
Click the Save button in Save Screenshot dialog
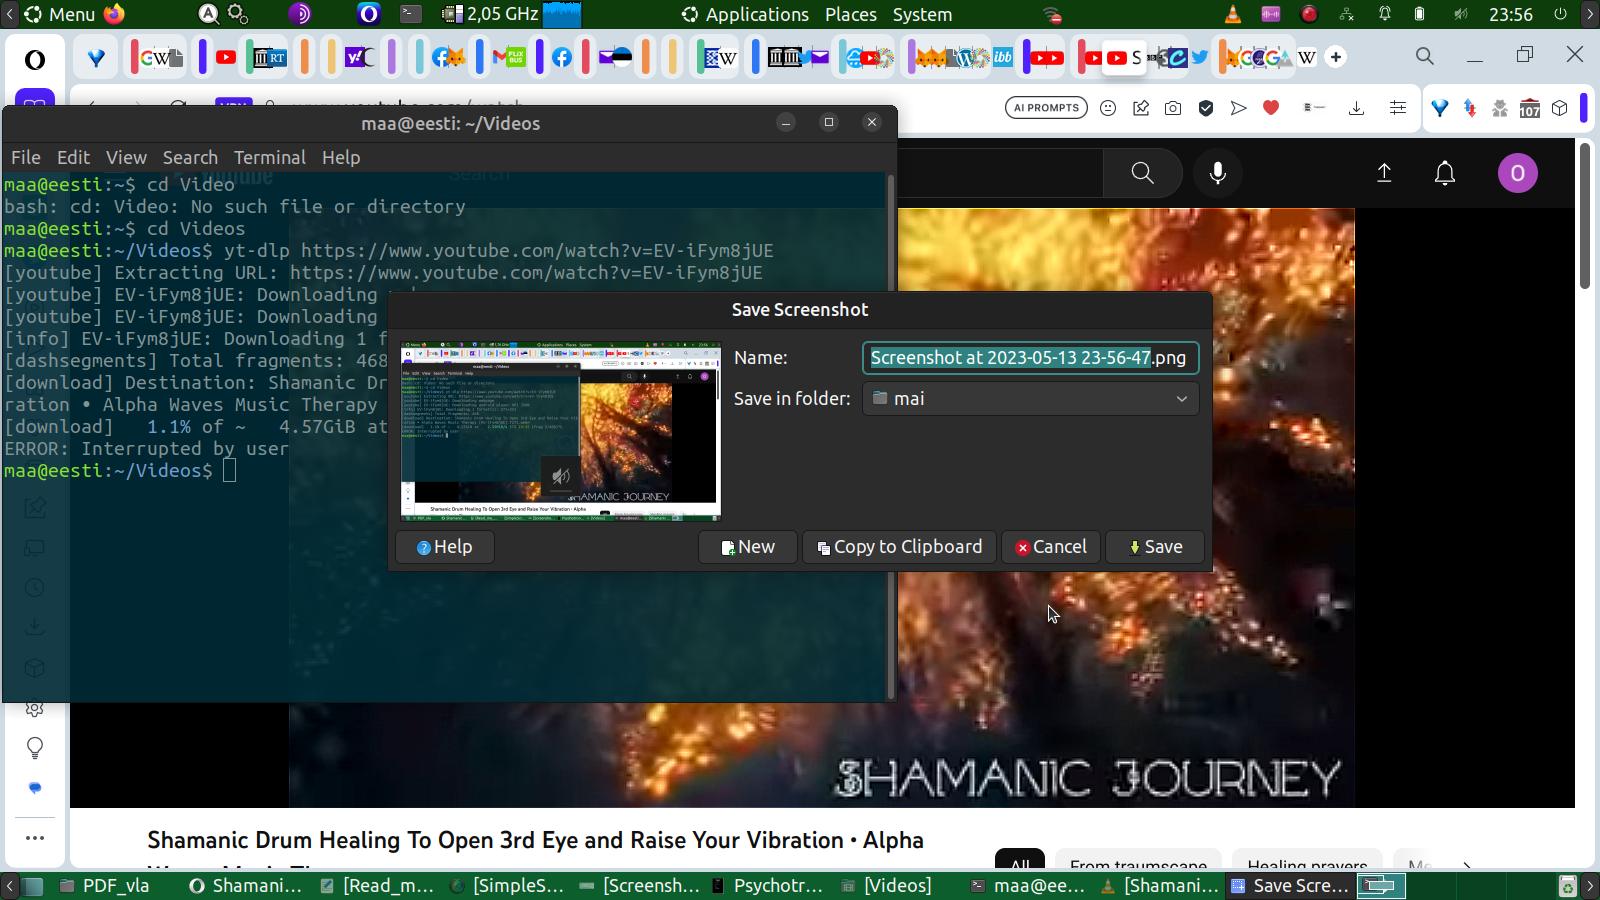click(x=1155, y=547)
